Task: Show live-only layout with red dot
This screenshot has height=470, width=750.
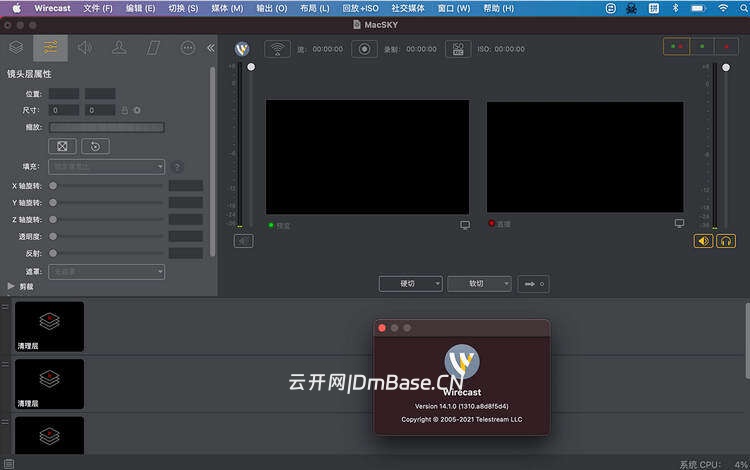Action: point(727,46)
